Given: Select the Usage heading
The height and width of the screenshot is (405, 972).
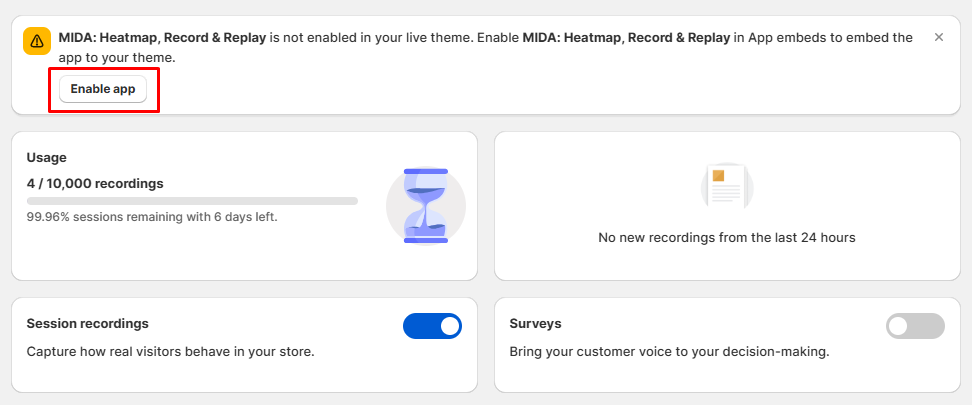Looking at the screenshot, I should [47, 157].
